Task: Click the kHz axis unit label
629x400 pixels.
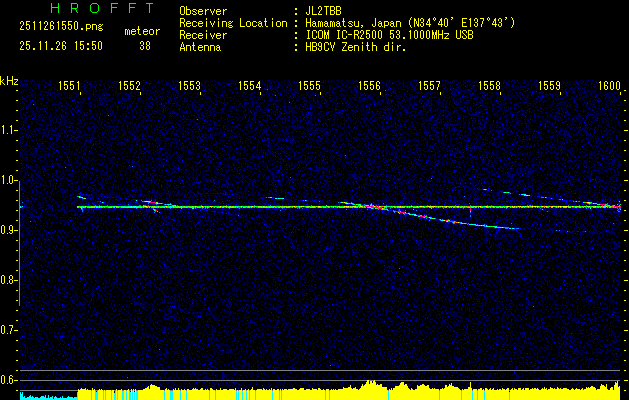Action: (9, 80)
